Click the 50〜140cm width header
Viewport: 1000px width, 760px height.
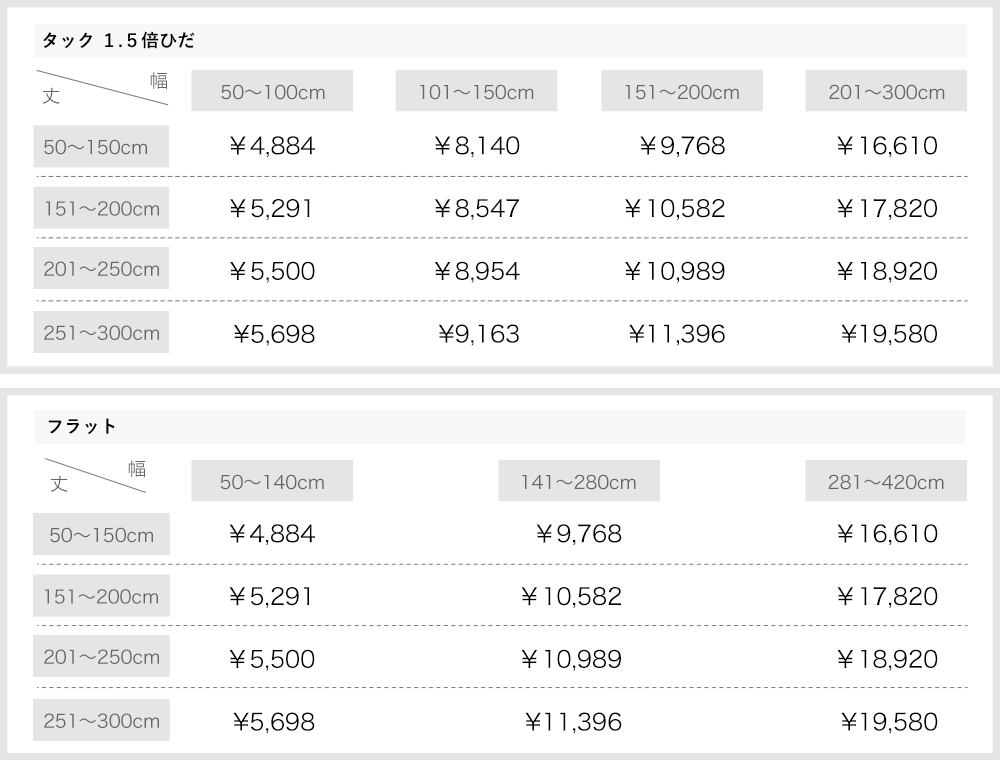click(x=272, y=482)
